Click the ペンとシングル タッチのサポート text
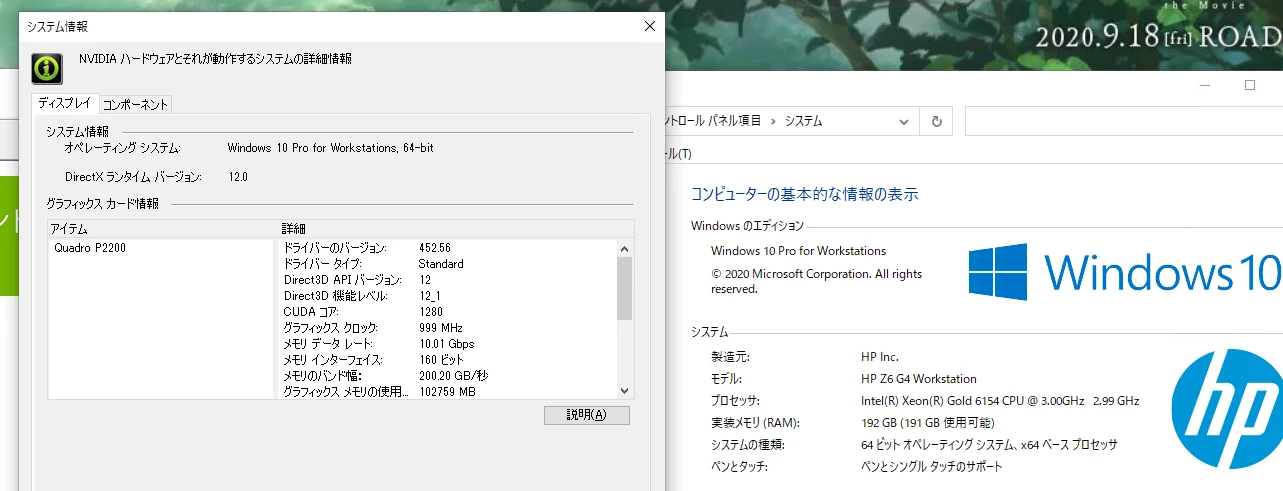The image size is (1283, 491). (931, 466)
